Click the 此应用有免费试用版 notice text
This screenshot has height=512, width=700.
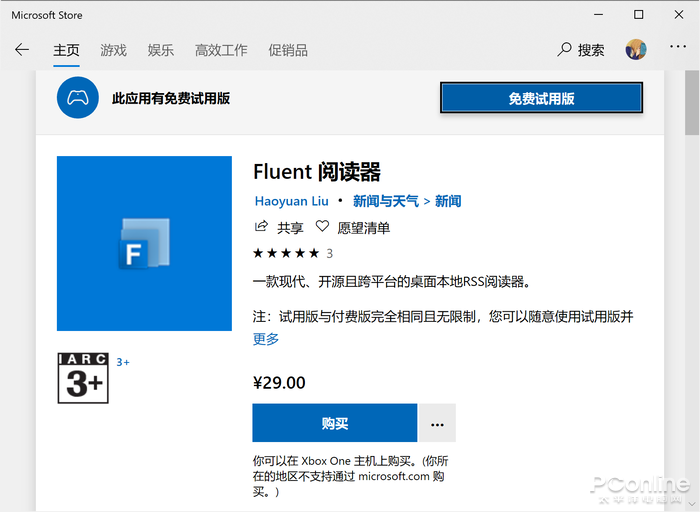pyautogui.click(x=171, y=98)
